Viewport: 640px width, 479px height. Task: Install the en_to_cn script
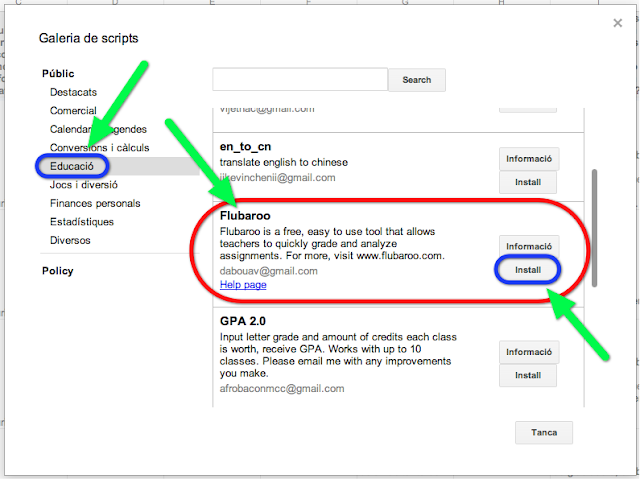[x=528, y=182]
